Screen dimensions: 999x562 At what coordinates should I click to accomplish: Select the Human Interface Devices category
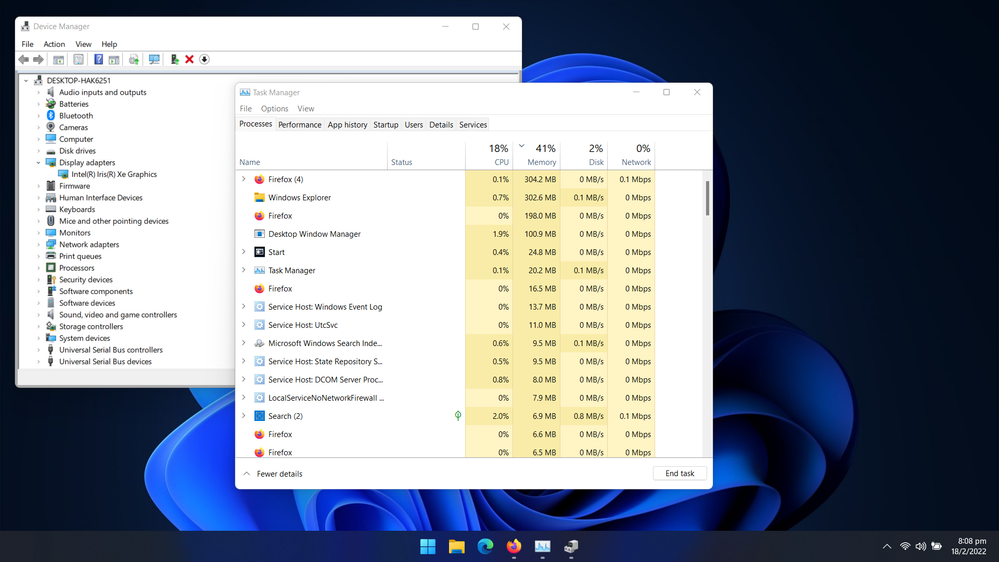pyautogui.click(x=101, y=198)
